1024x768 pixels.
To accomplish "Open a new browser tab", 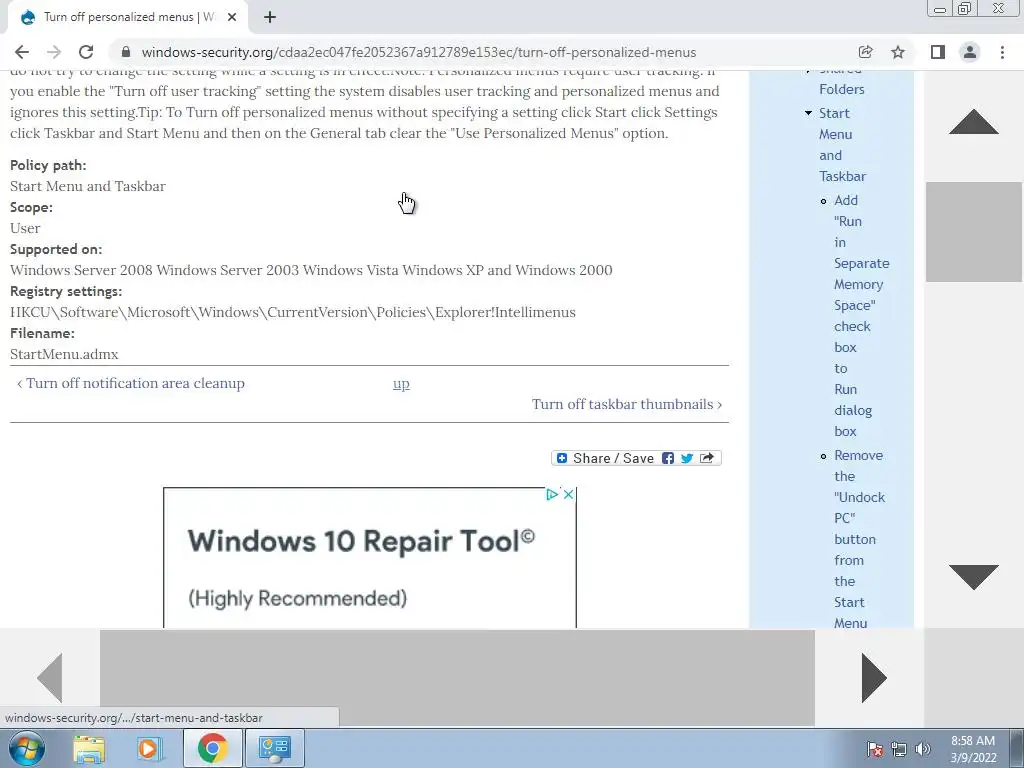I will (270, 17).
